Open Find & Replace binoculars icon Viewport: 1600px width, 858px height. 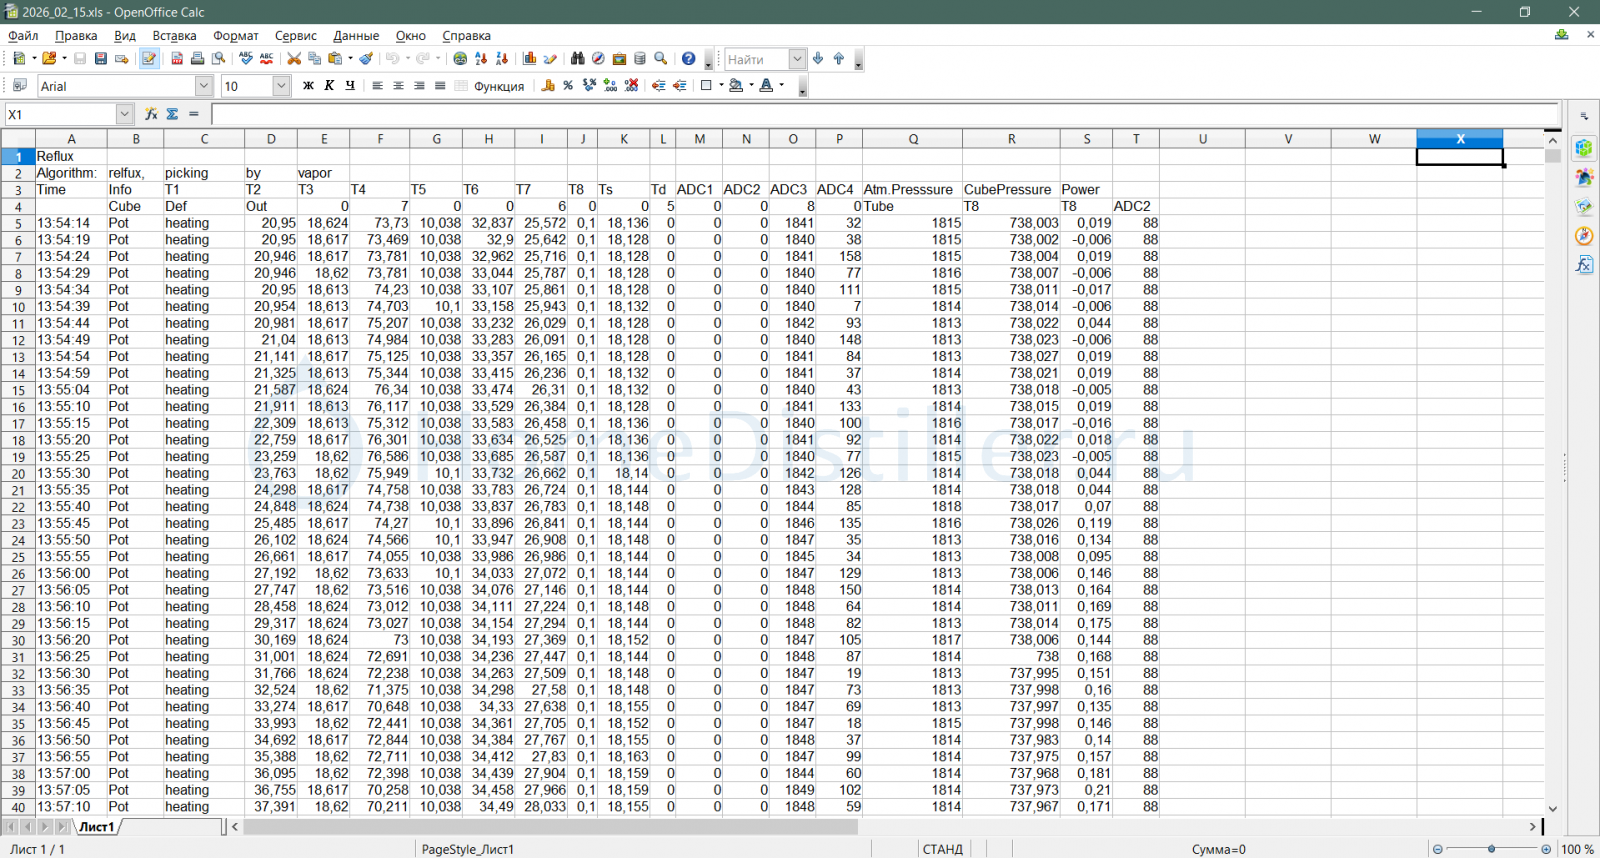(x=577, y=59)
